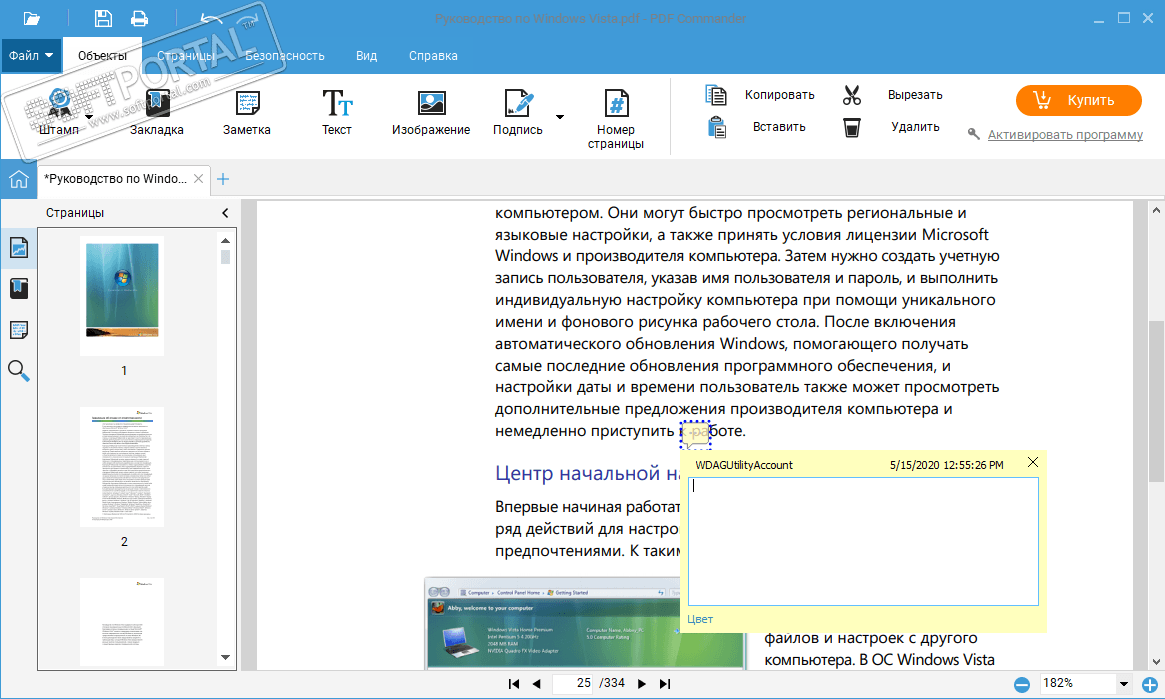
Task: Click the thumbnails panel scroll-up arrow
Action: tap(225, 240)
